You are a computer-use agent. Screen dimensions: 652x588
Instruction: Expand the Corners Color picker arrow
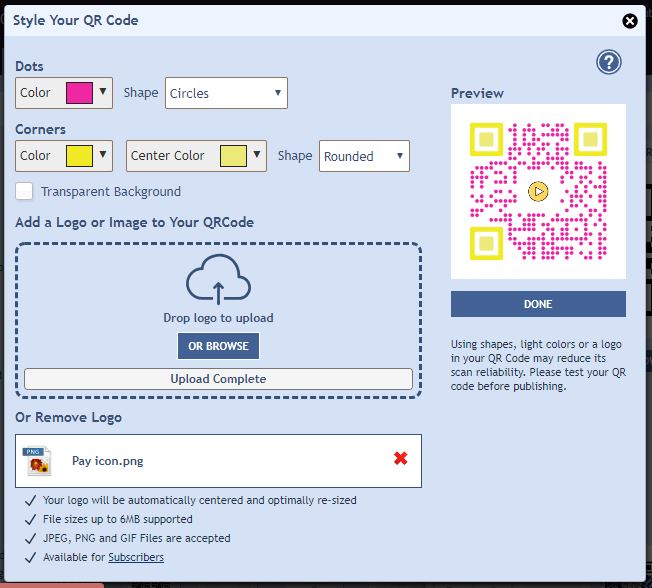(103, 154)
